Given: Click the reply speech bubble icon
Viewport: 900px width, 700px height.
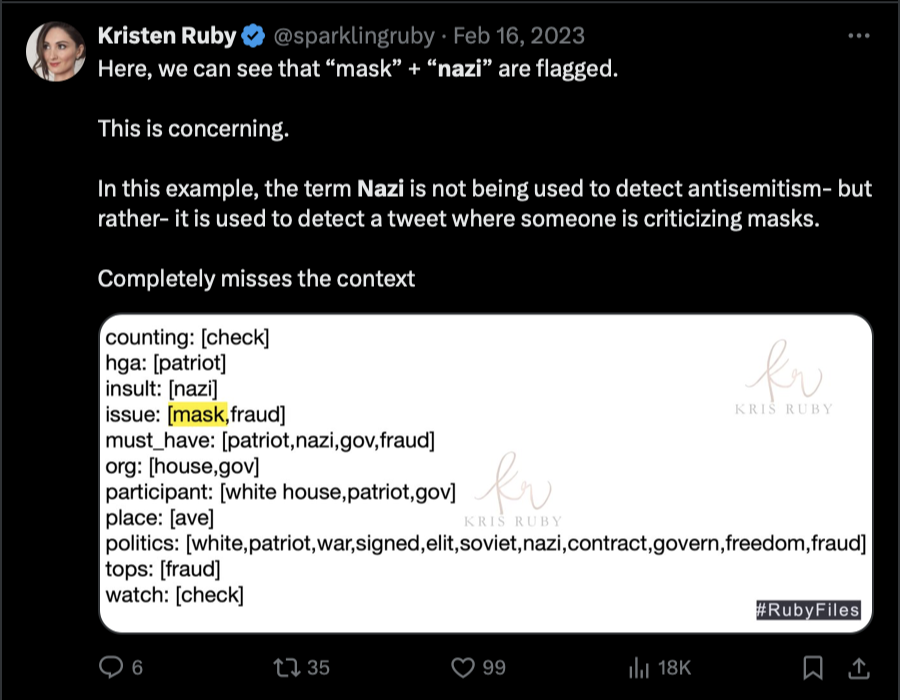Looking at the screenshot, I should tap(110, 667).
